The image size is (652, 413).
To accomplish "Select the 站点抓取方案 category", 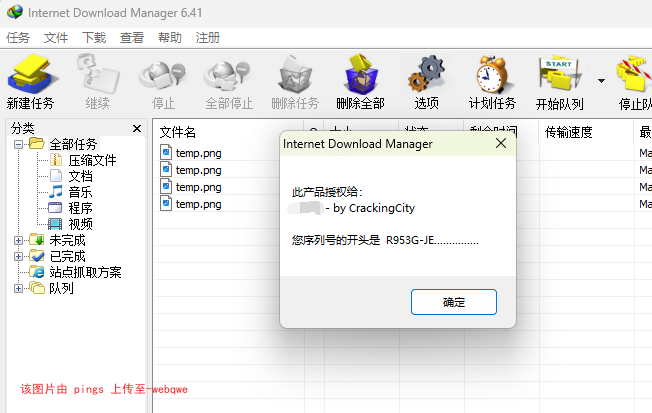I will pyautogui.click(x=85, y=272).
